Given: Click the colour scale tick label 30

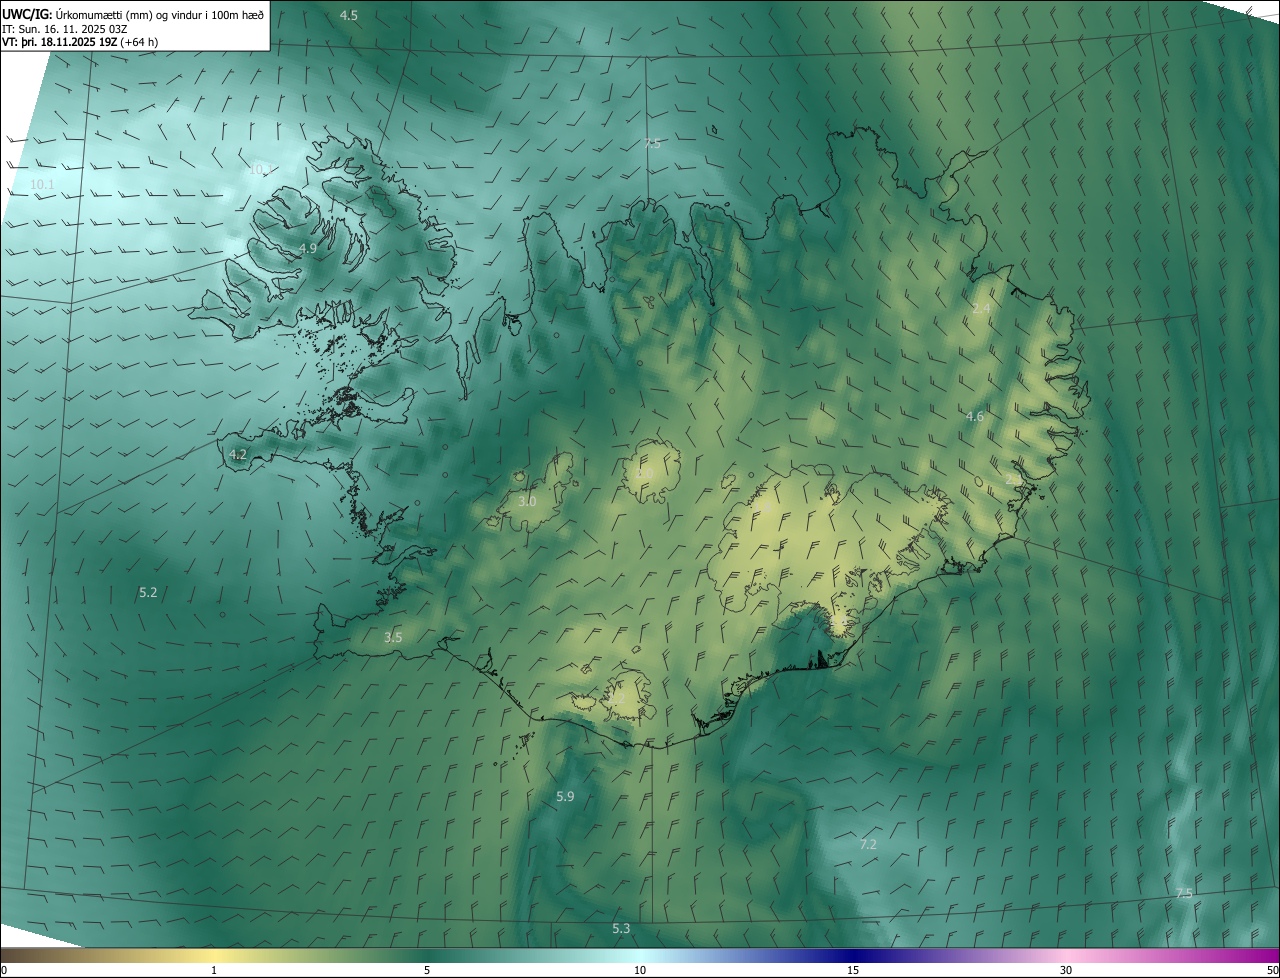Looking at the screenshot, I should point(1066,970).
